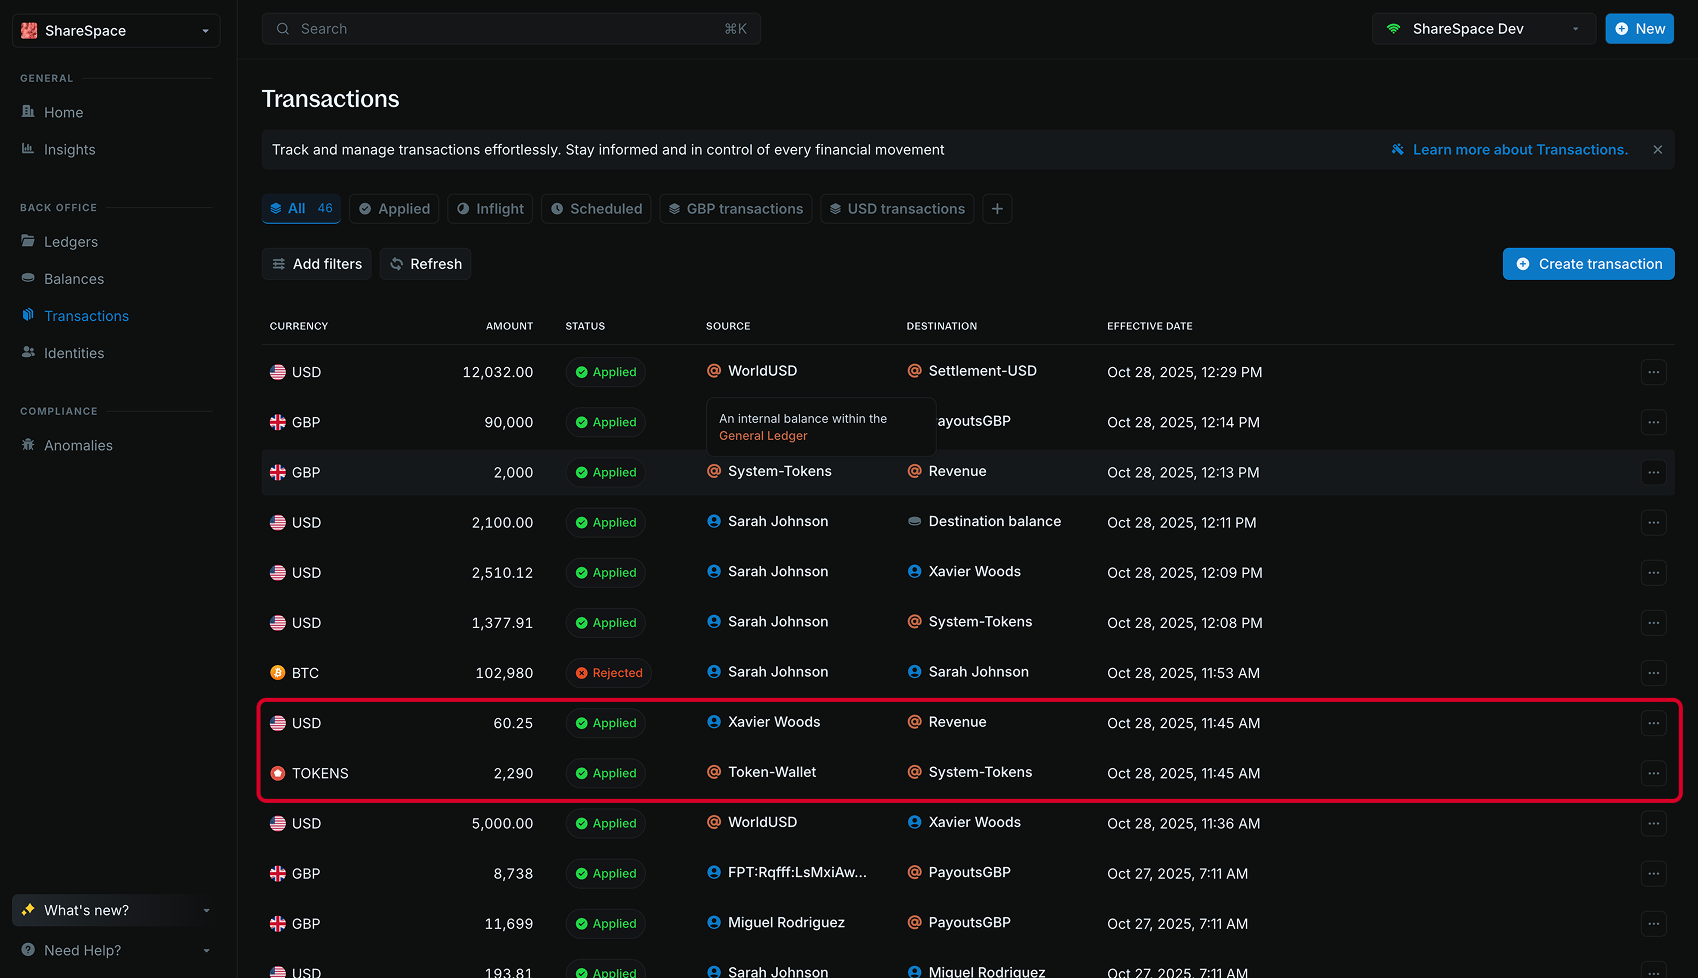Image resolution: width=1698 pixels, height=978 pixels.
Task: Click the Amount column header
Action: (x=509, y=326)
